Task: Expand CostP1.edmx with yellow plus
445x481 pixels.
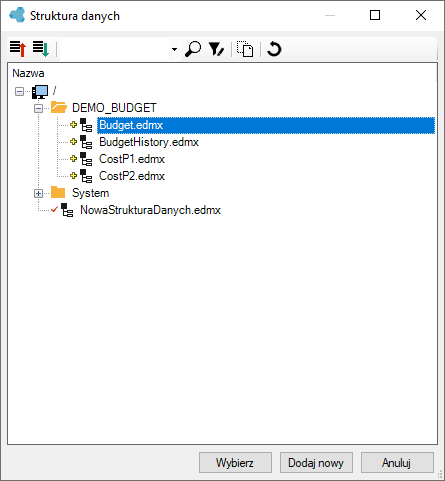Action: pos(74,159)
